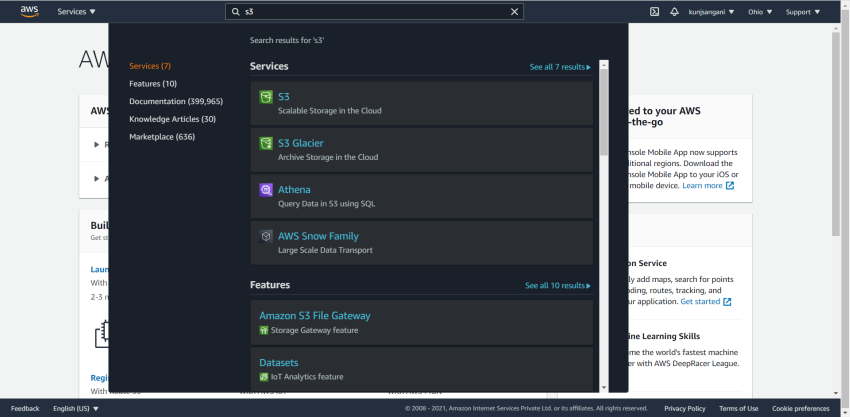The image size is (850, 417).
Task: Open the notifications bell
Action: [x=674, y=11]
